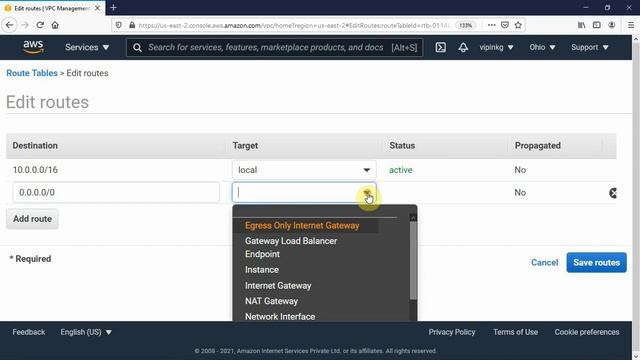Close the Edit routes browser tab
The height and width of the screenshot is (360, 640).
tap(98, 8)
